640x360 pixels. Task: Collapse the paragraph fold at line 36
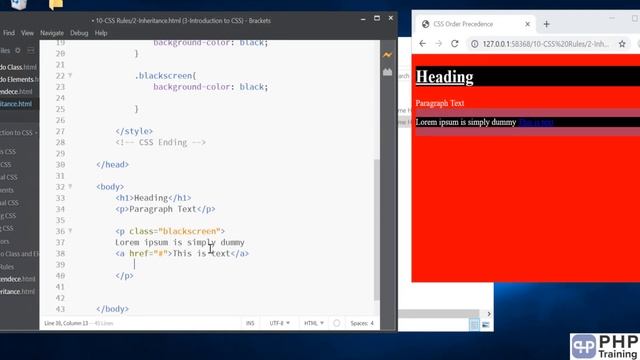pos(70,231)
